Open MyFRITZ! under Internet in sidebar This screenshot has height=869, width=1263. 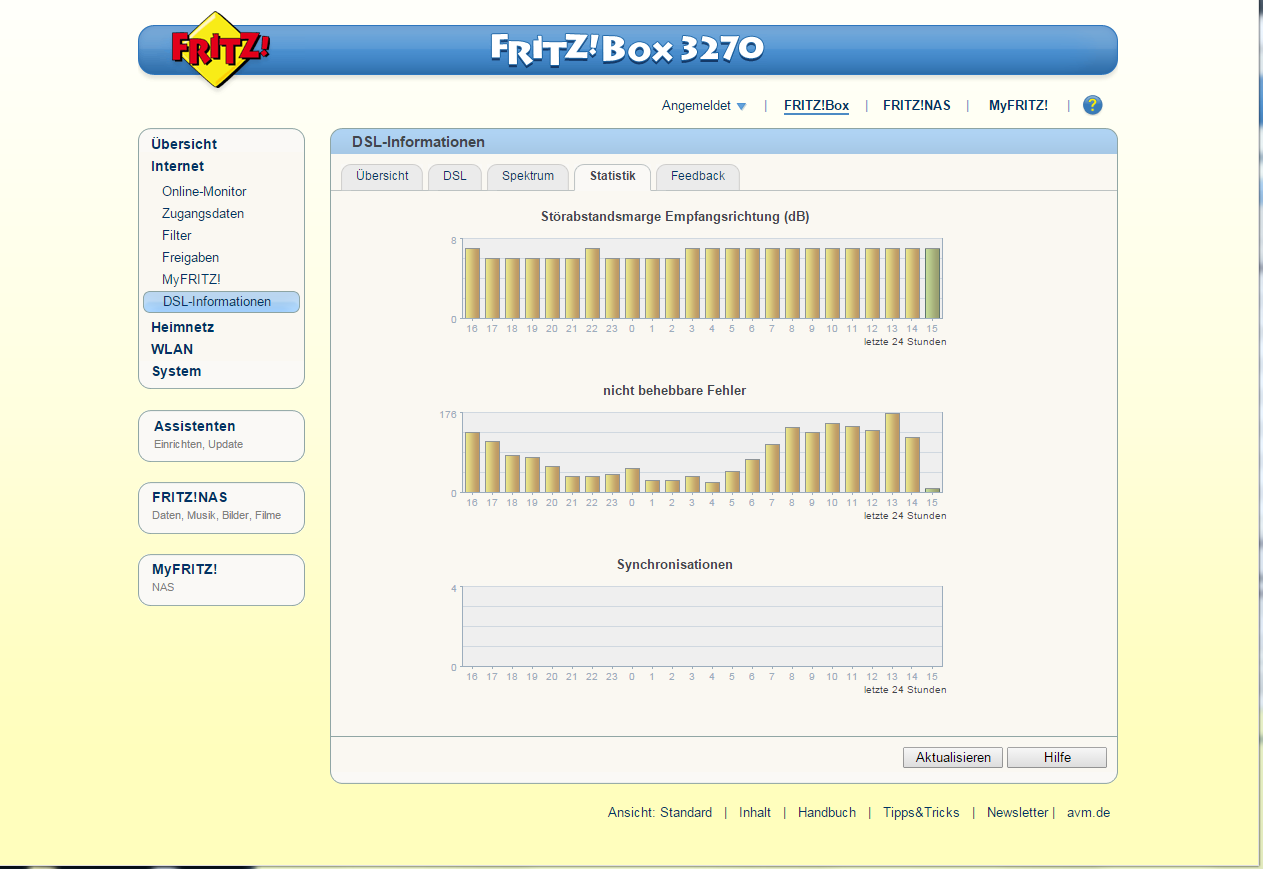[x=191, y=279]
